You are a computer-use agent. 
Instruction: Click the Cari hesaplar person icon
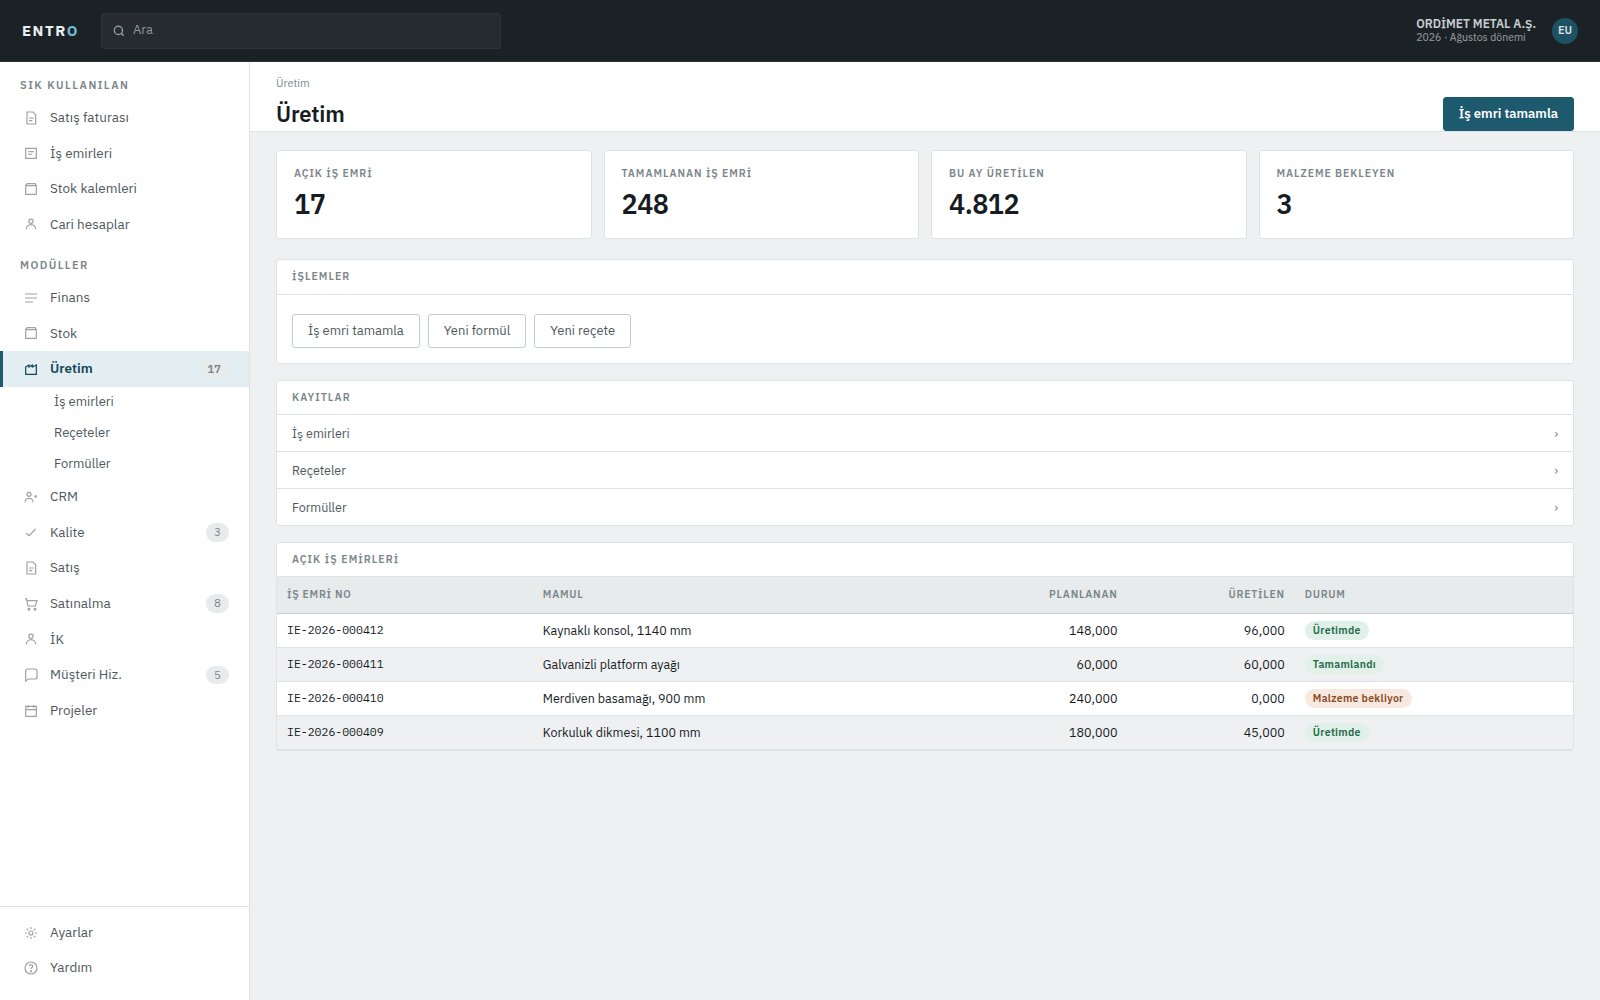31,224
